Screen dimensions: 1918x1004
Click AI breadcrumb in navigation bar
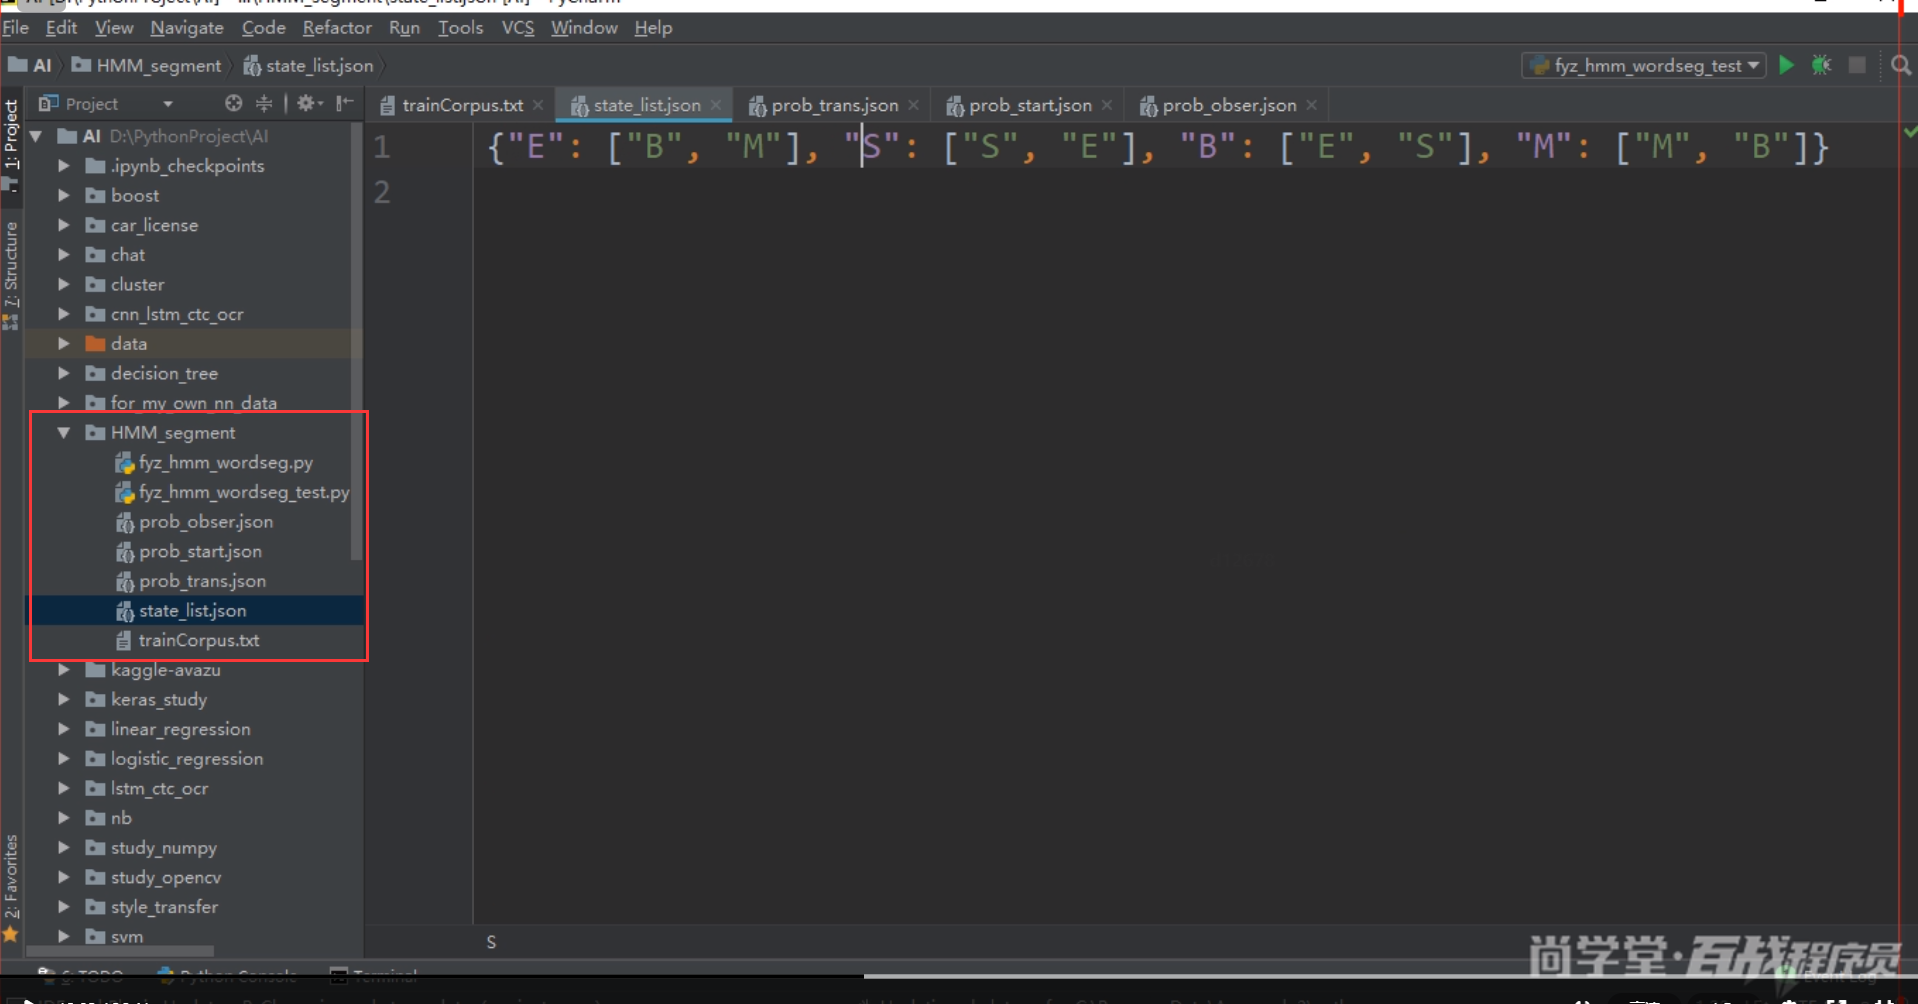pos(30,66)
